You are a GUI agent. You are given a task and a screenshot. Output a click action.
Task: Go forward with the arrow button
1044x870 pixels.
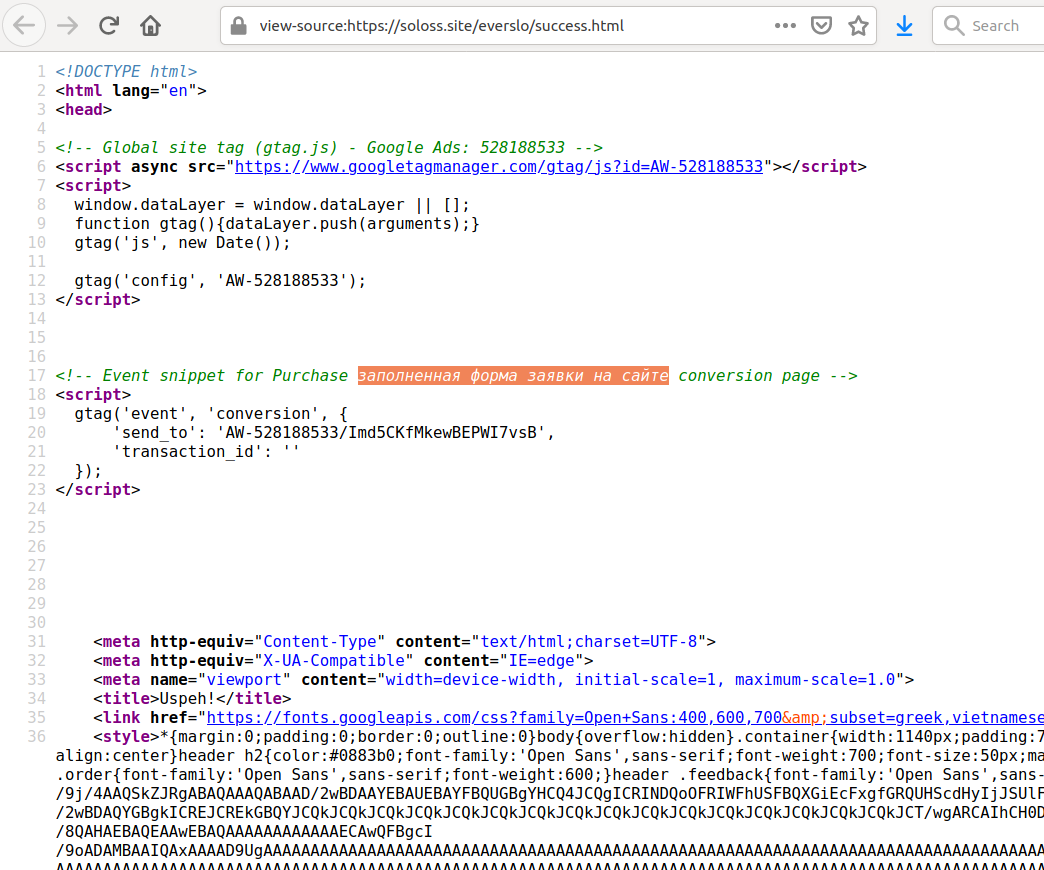pos(67,26)
